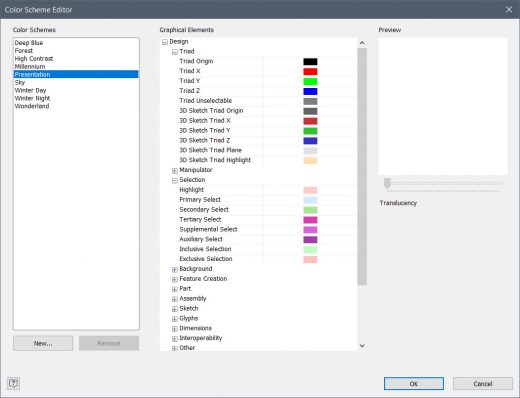Confirm with the OK button
This screenshot has height=398, width=520.
pyautogui.click(x=414, y=384)
